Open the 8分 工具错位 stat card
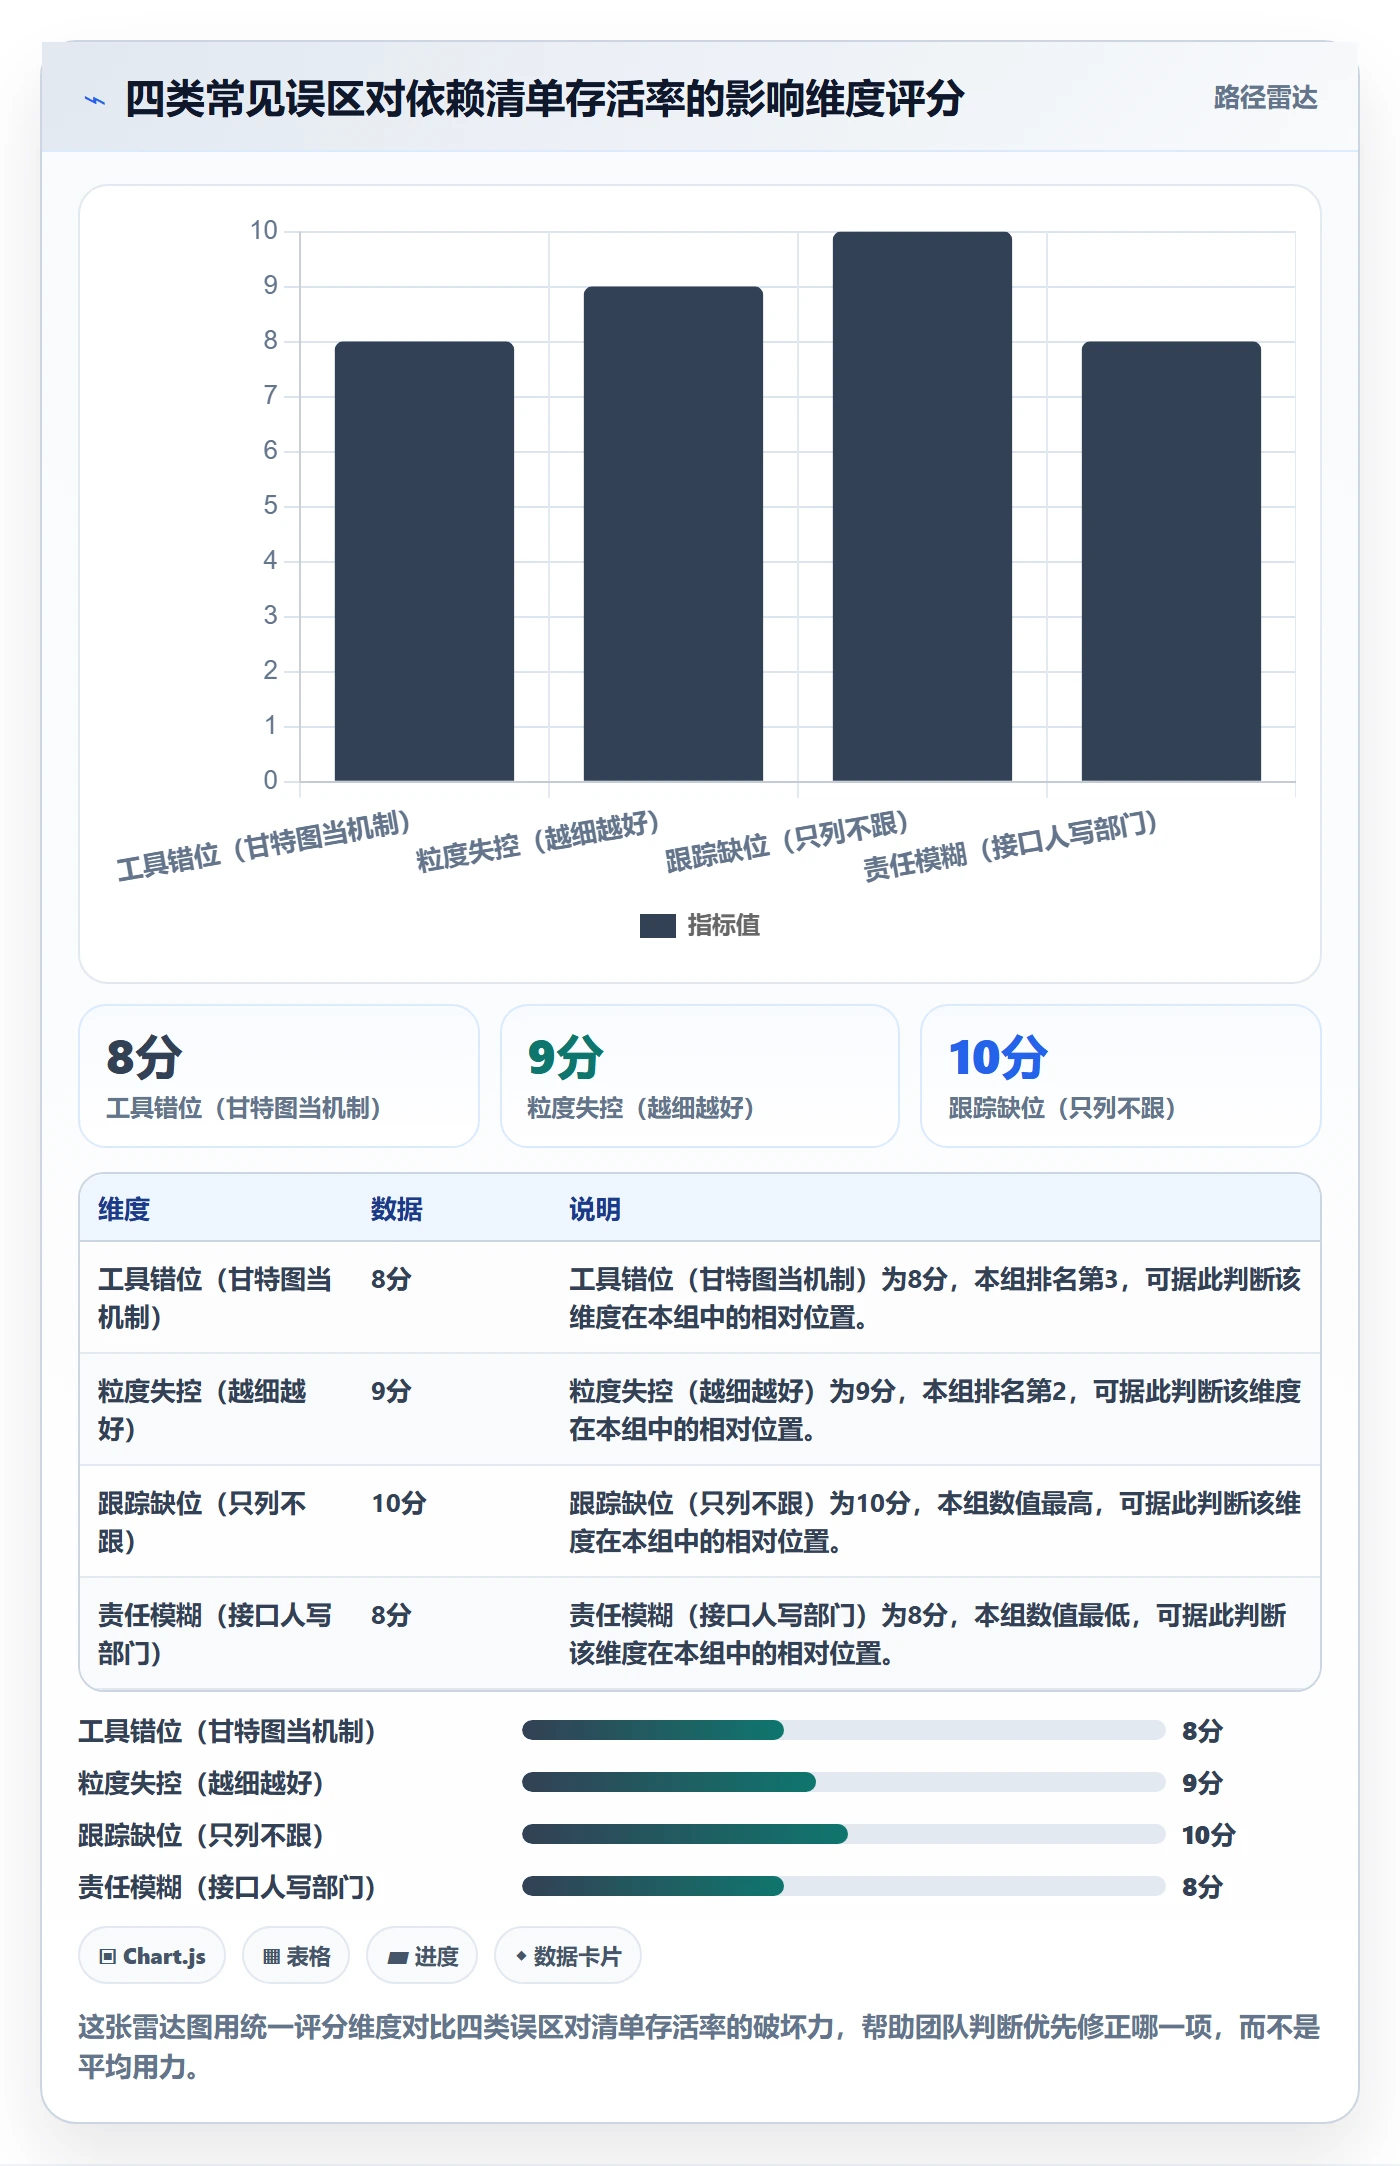 click(279, 1076)
